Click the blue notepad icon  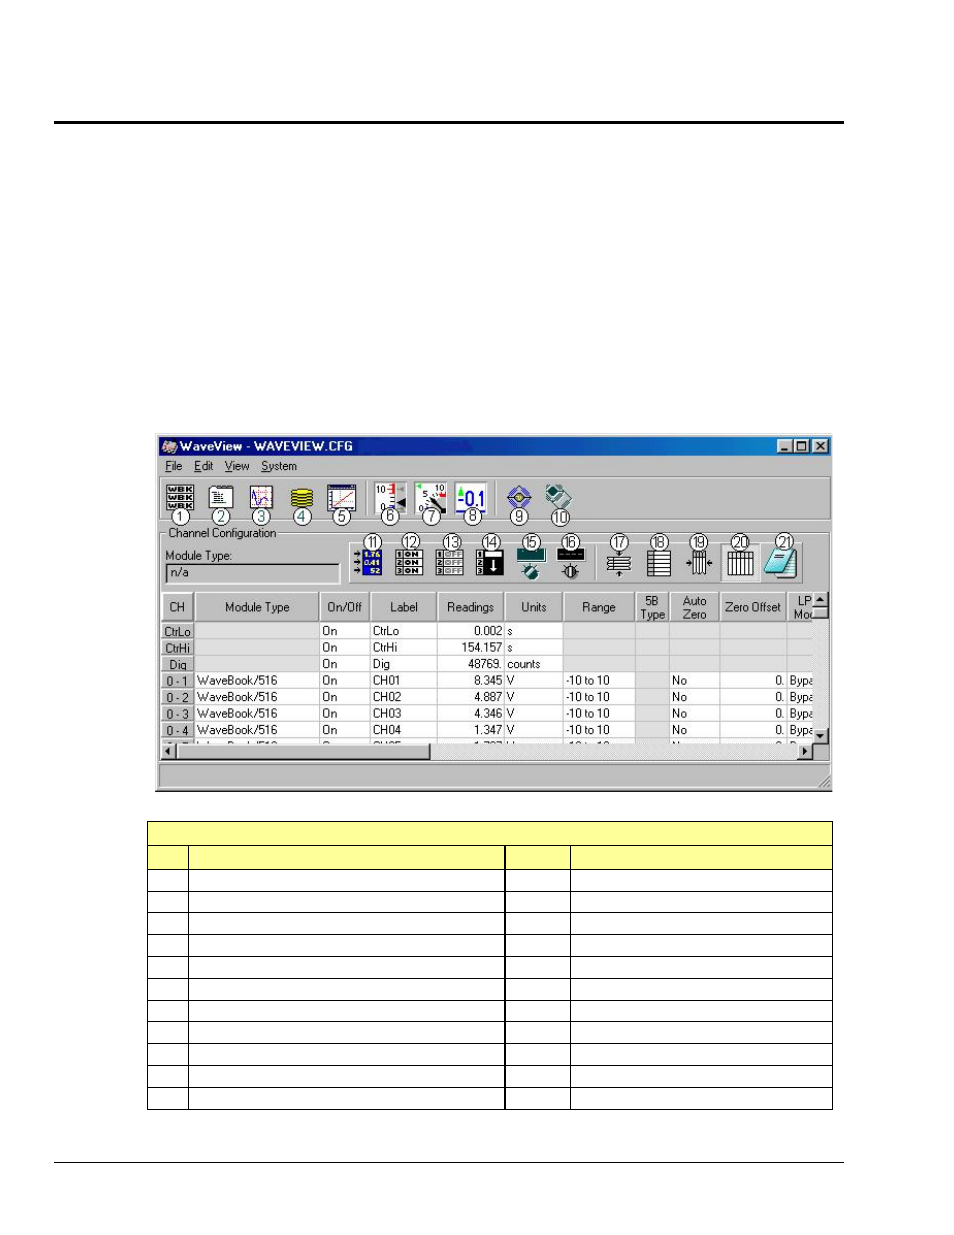(780, 562)
